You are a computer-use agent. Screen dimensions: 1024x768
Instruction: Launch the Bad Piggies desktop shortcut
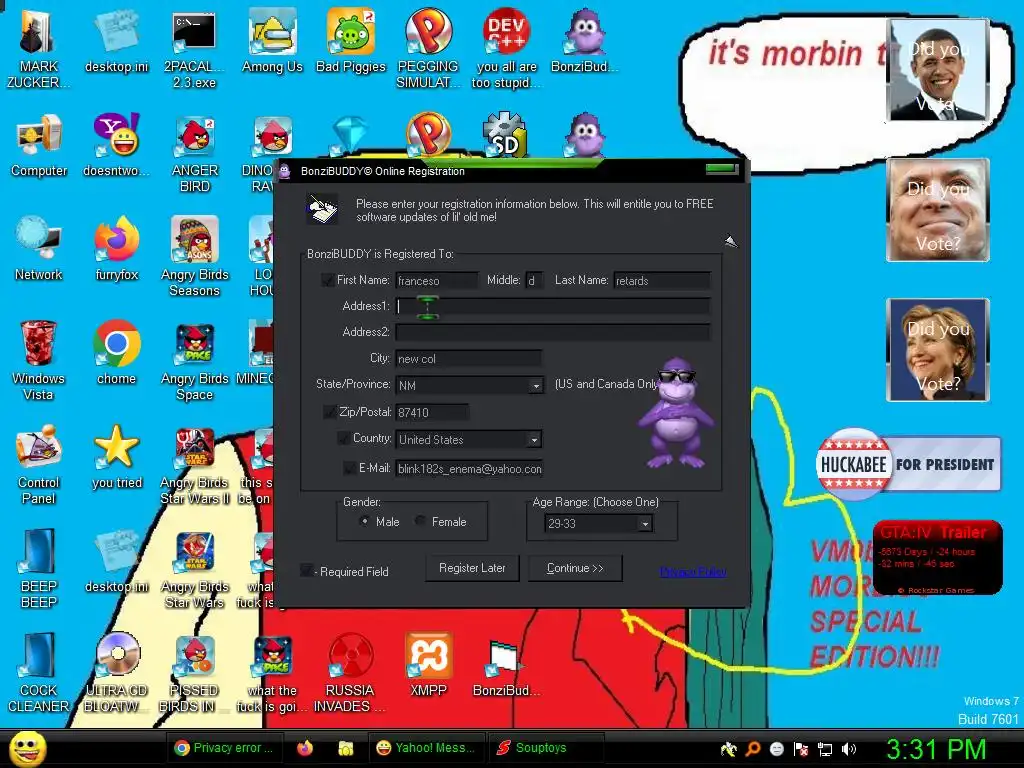351,42
